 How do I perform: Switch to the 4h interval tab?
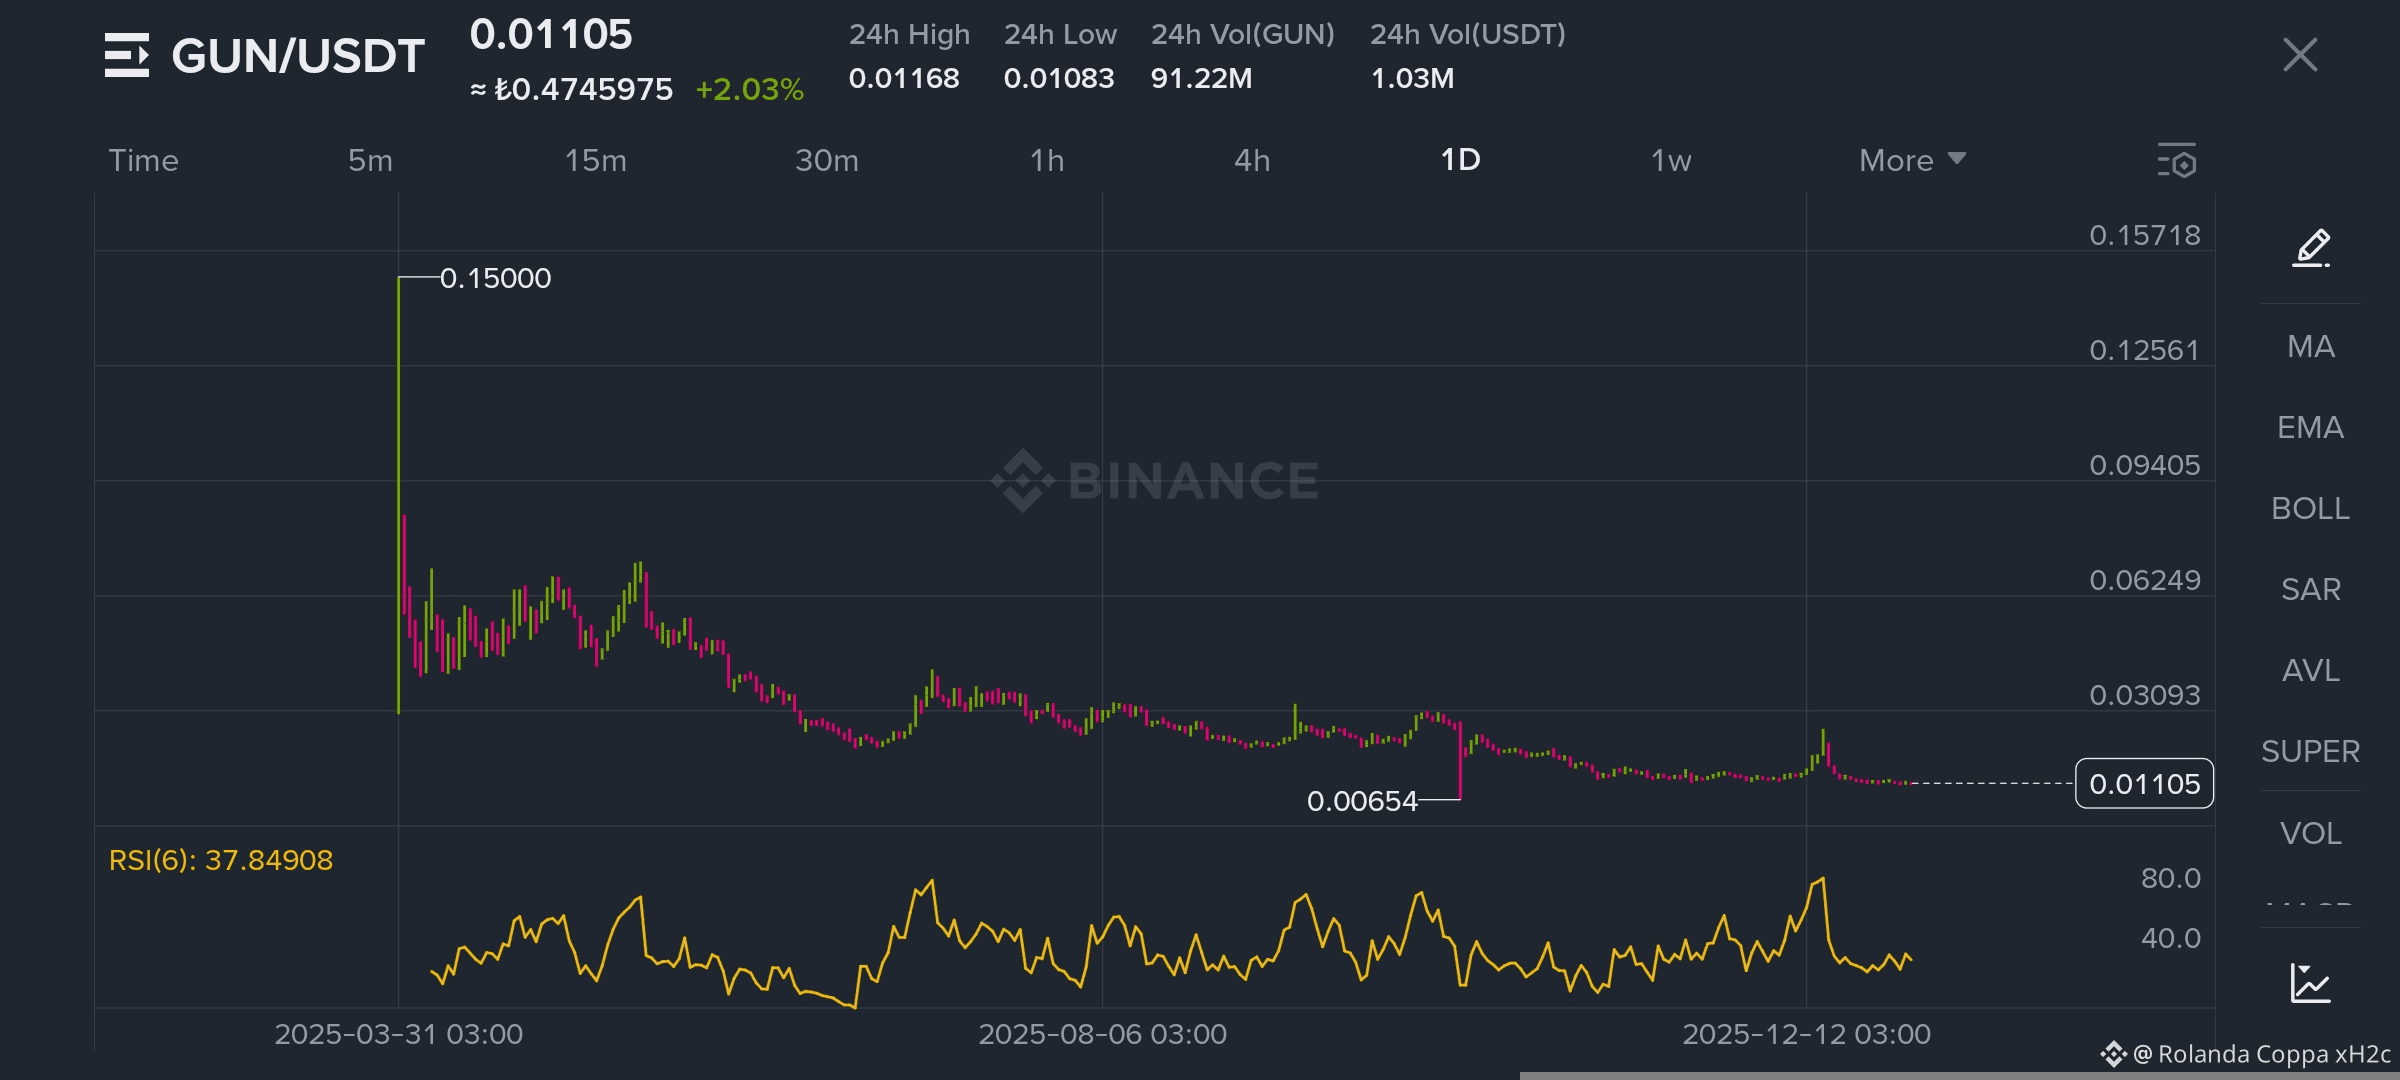(1252, 161)
